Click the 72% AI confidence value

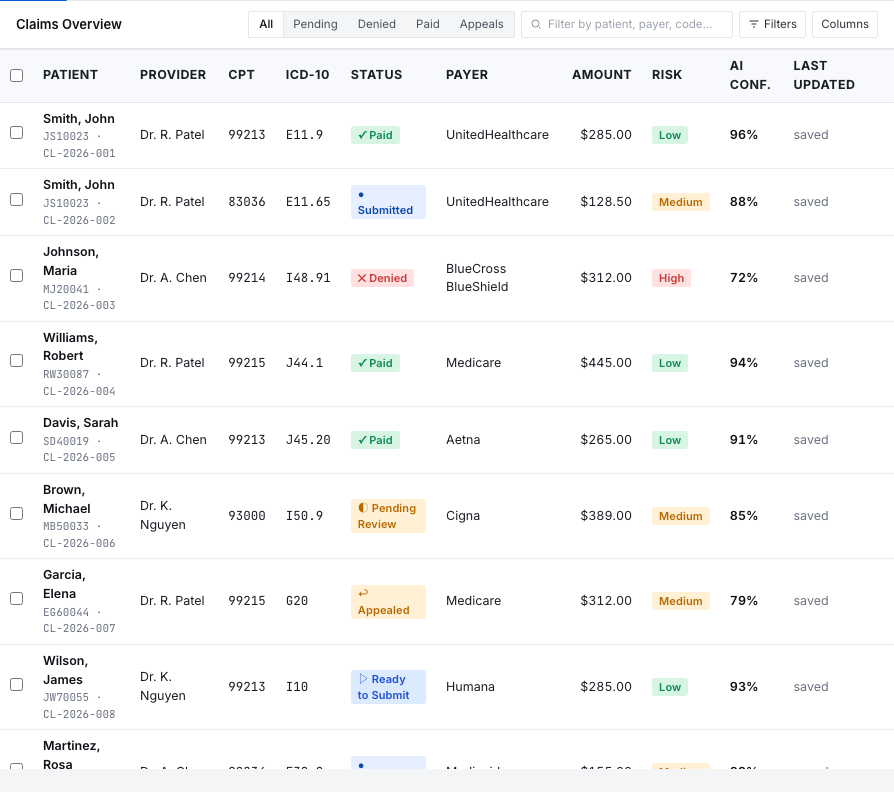click(x=743, y=278)
